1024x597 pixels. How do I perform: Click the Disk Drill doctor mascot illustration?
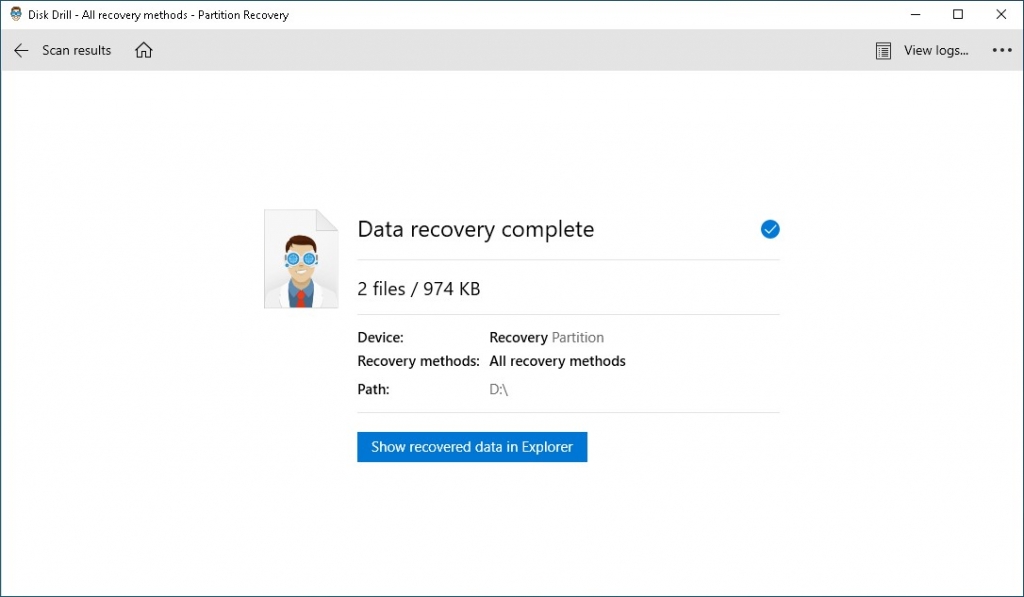tap(300, 258)
